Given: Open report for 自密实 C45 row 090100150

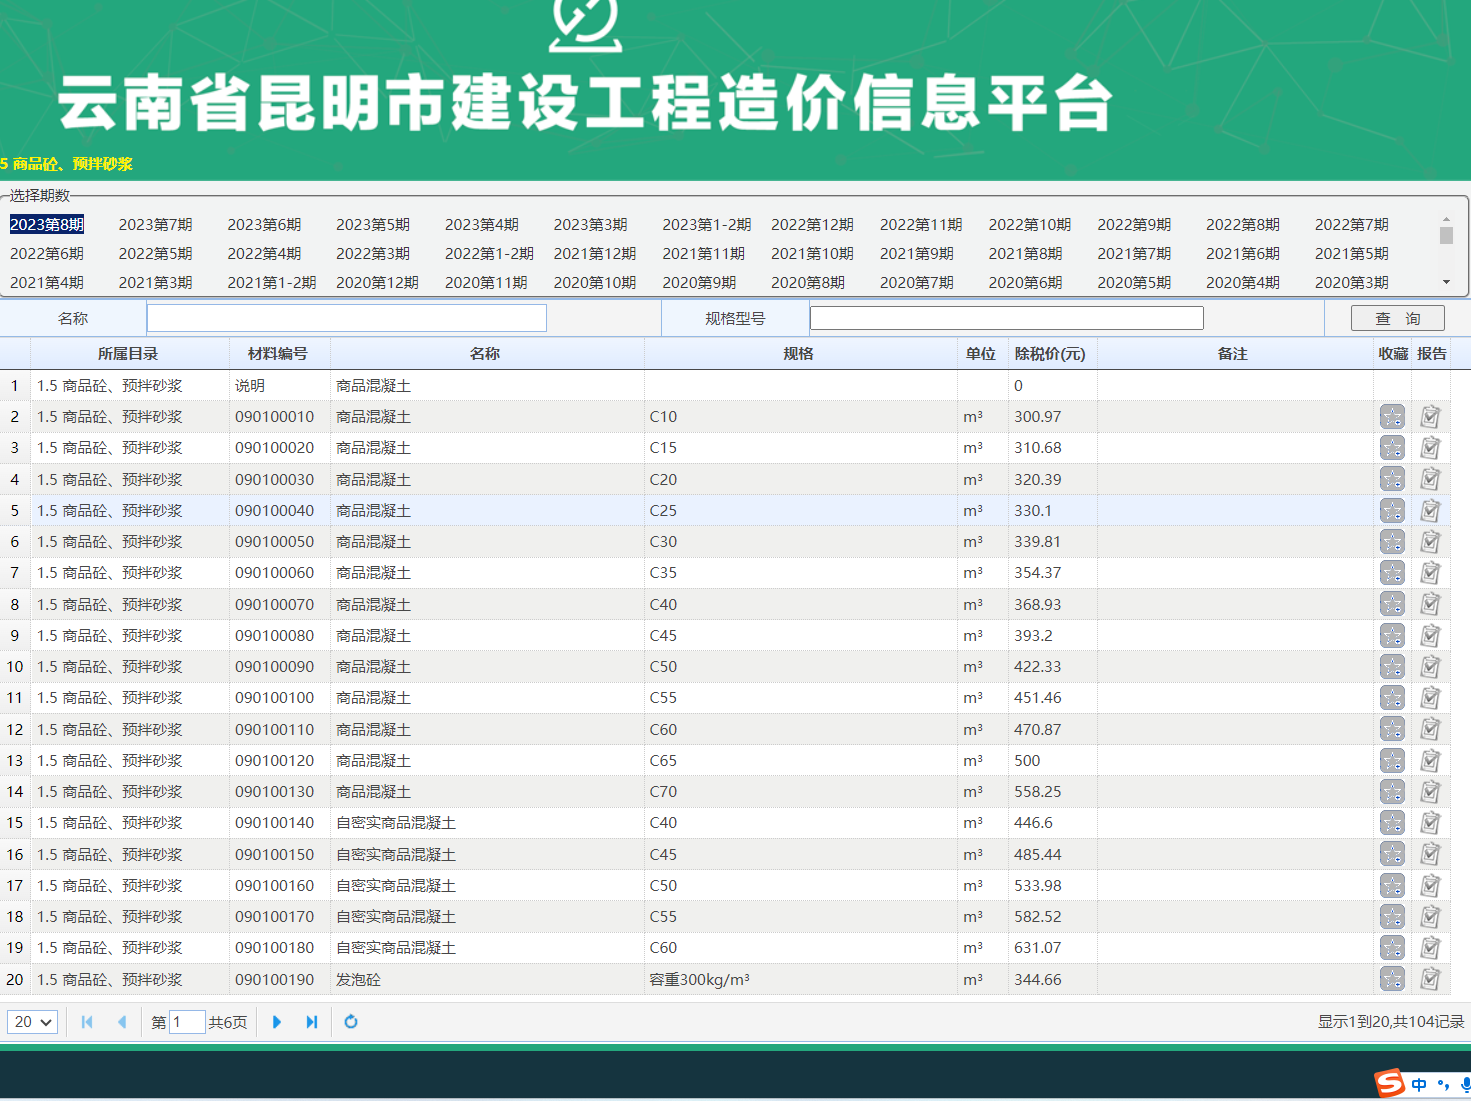Looking at the screenshot, I should click(x=1430, y=854).
